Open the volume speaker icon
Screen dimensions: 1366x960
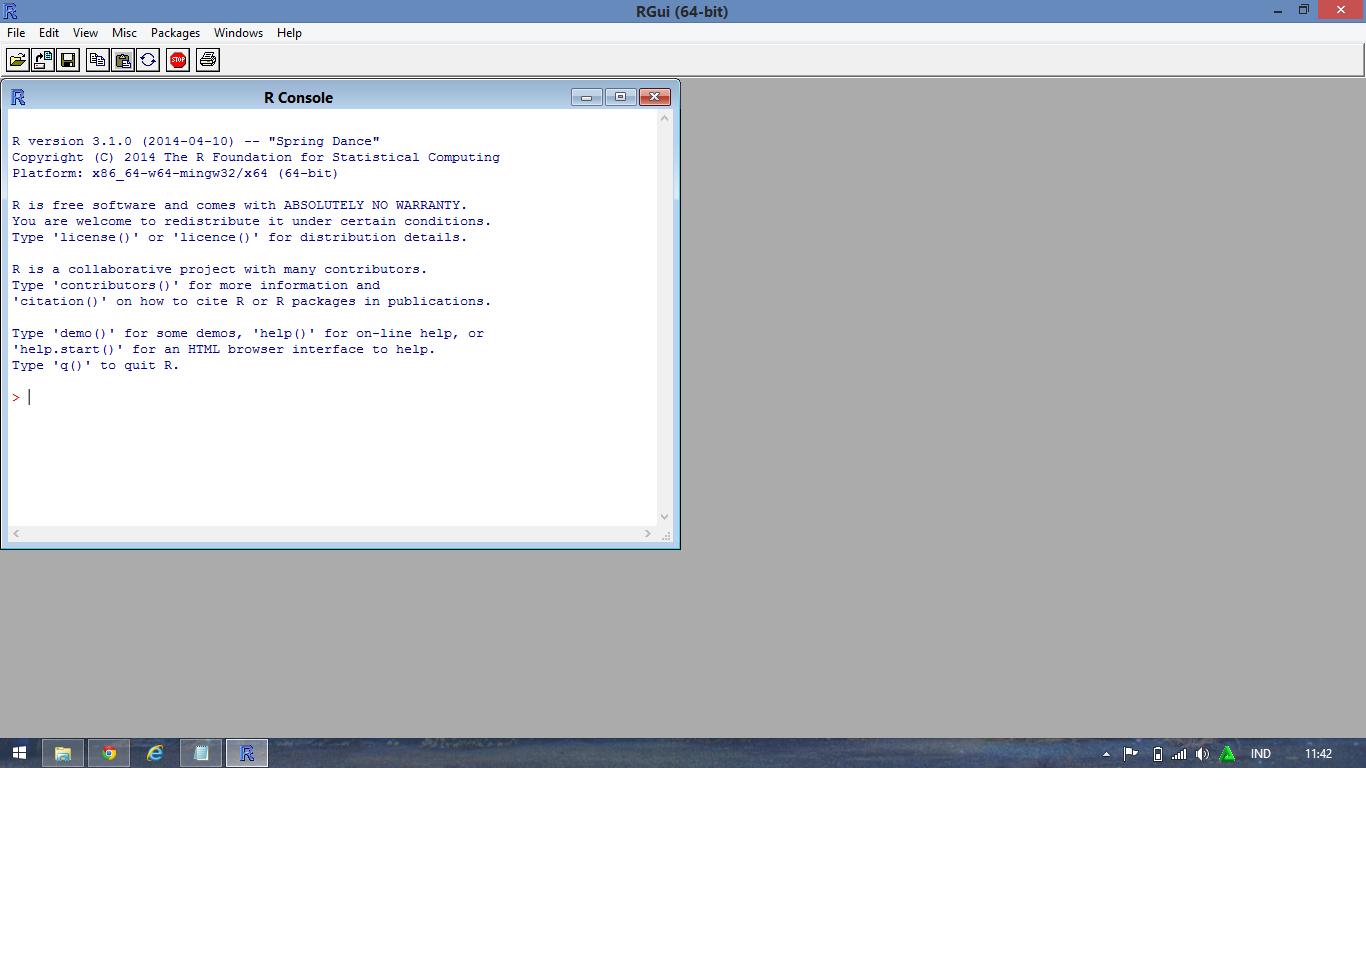point(1203,754)
